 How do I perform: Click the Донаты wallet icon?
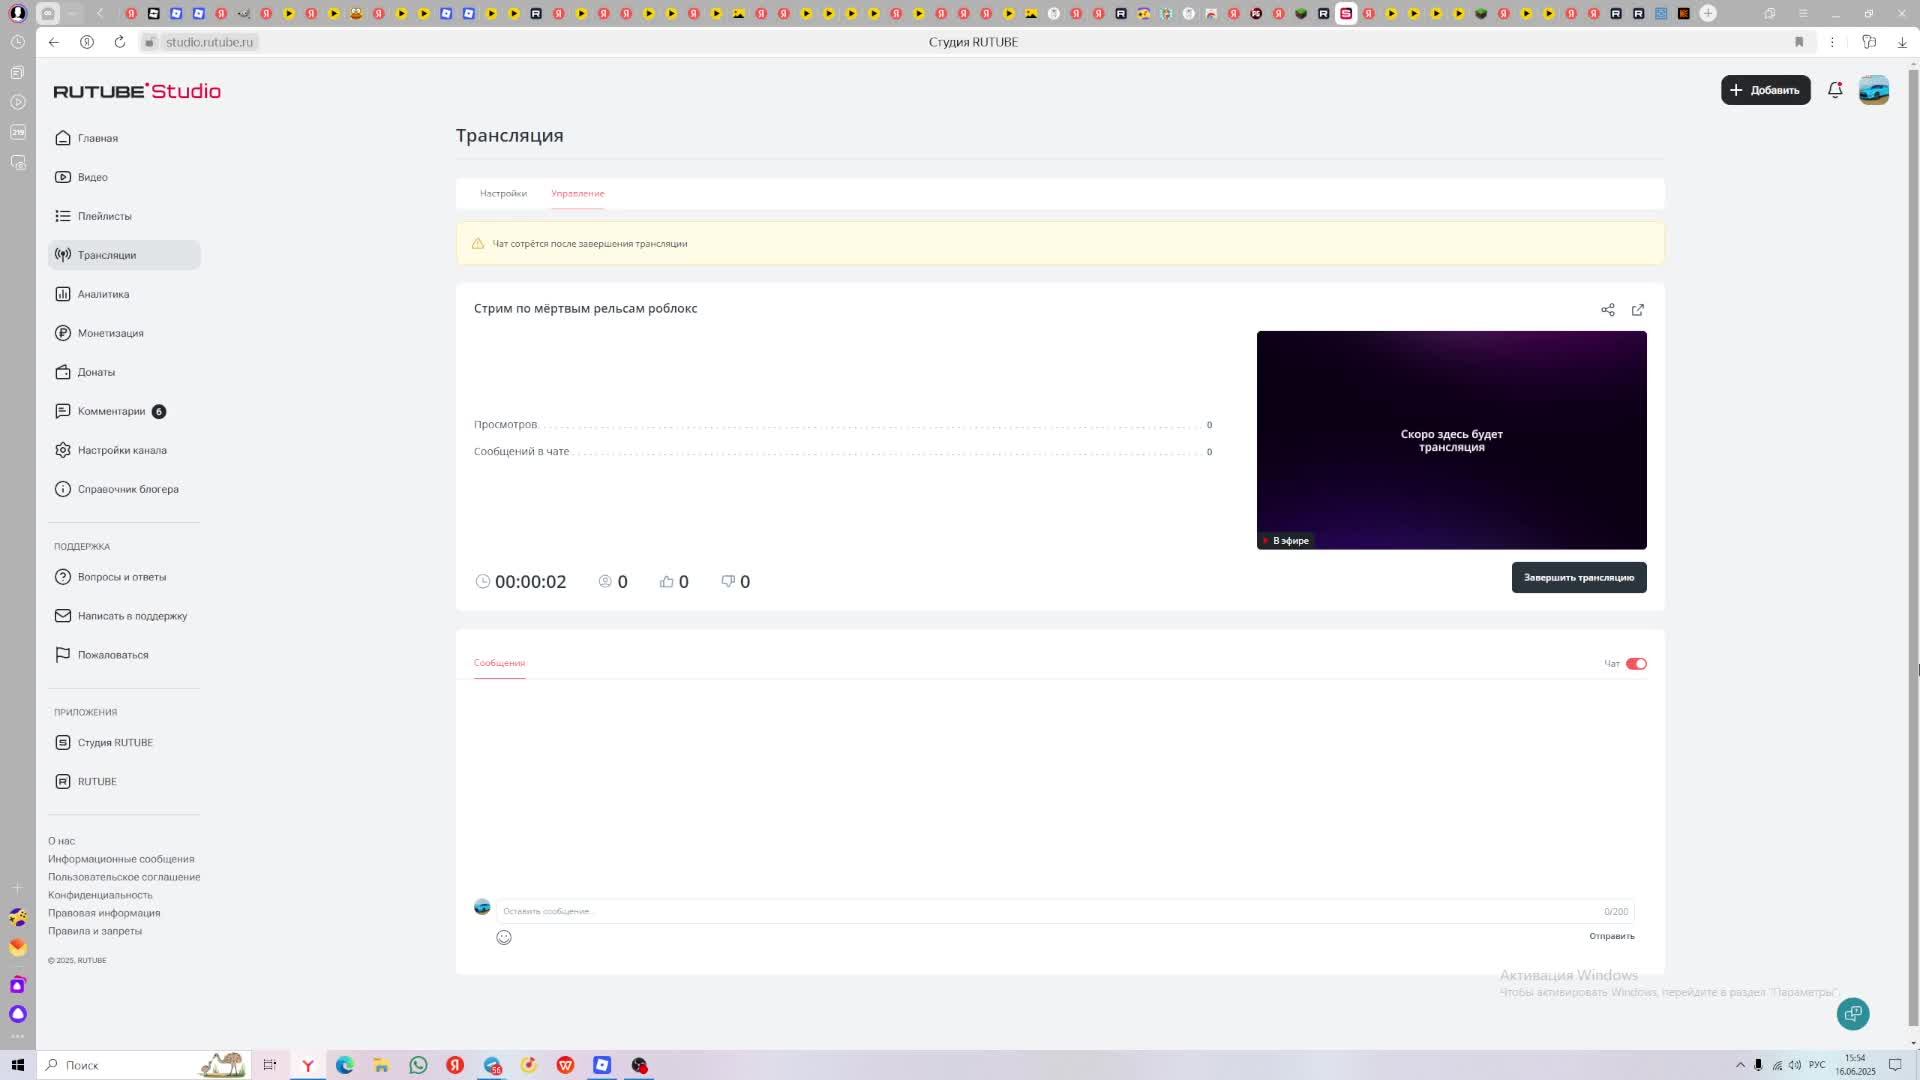coord(63,372)
